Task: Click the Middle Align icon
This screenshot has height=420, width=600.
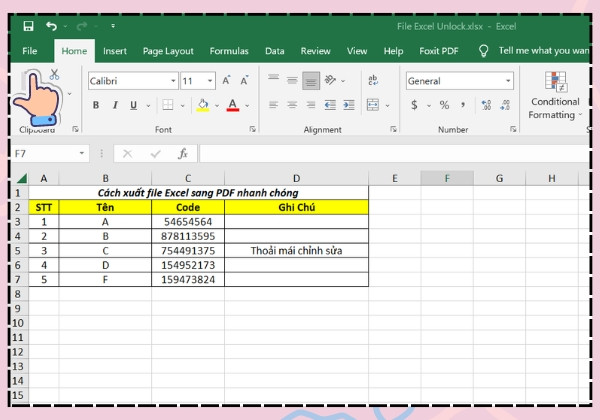Action: pos(292,80)
